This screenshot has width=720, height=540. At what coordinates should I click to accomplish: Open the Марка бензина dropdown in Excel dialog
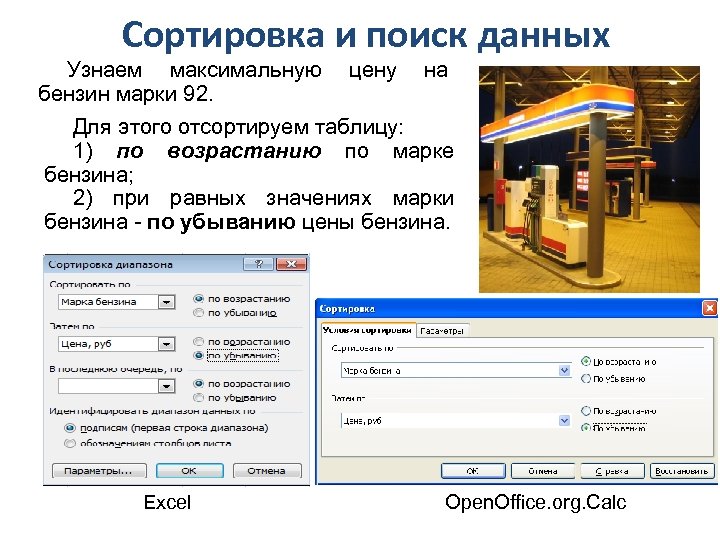point(166,302)
